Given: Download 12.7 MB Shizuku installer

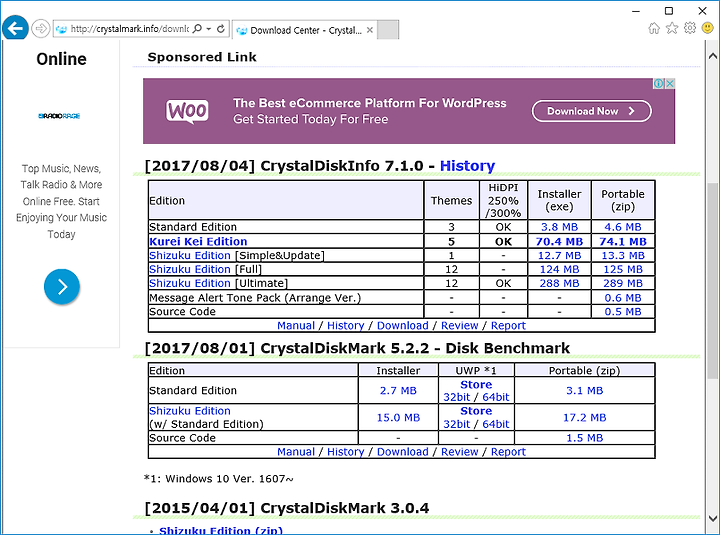Looking at the screenshot, I should [x=559, y=255].
